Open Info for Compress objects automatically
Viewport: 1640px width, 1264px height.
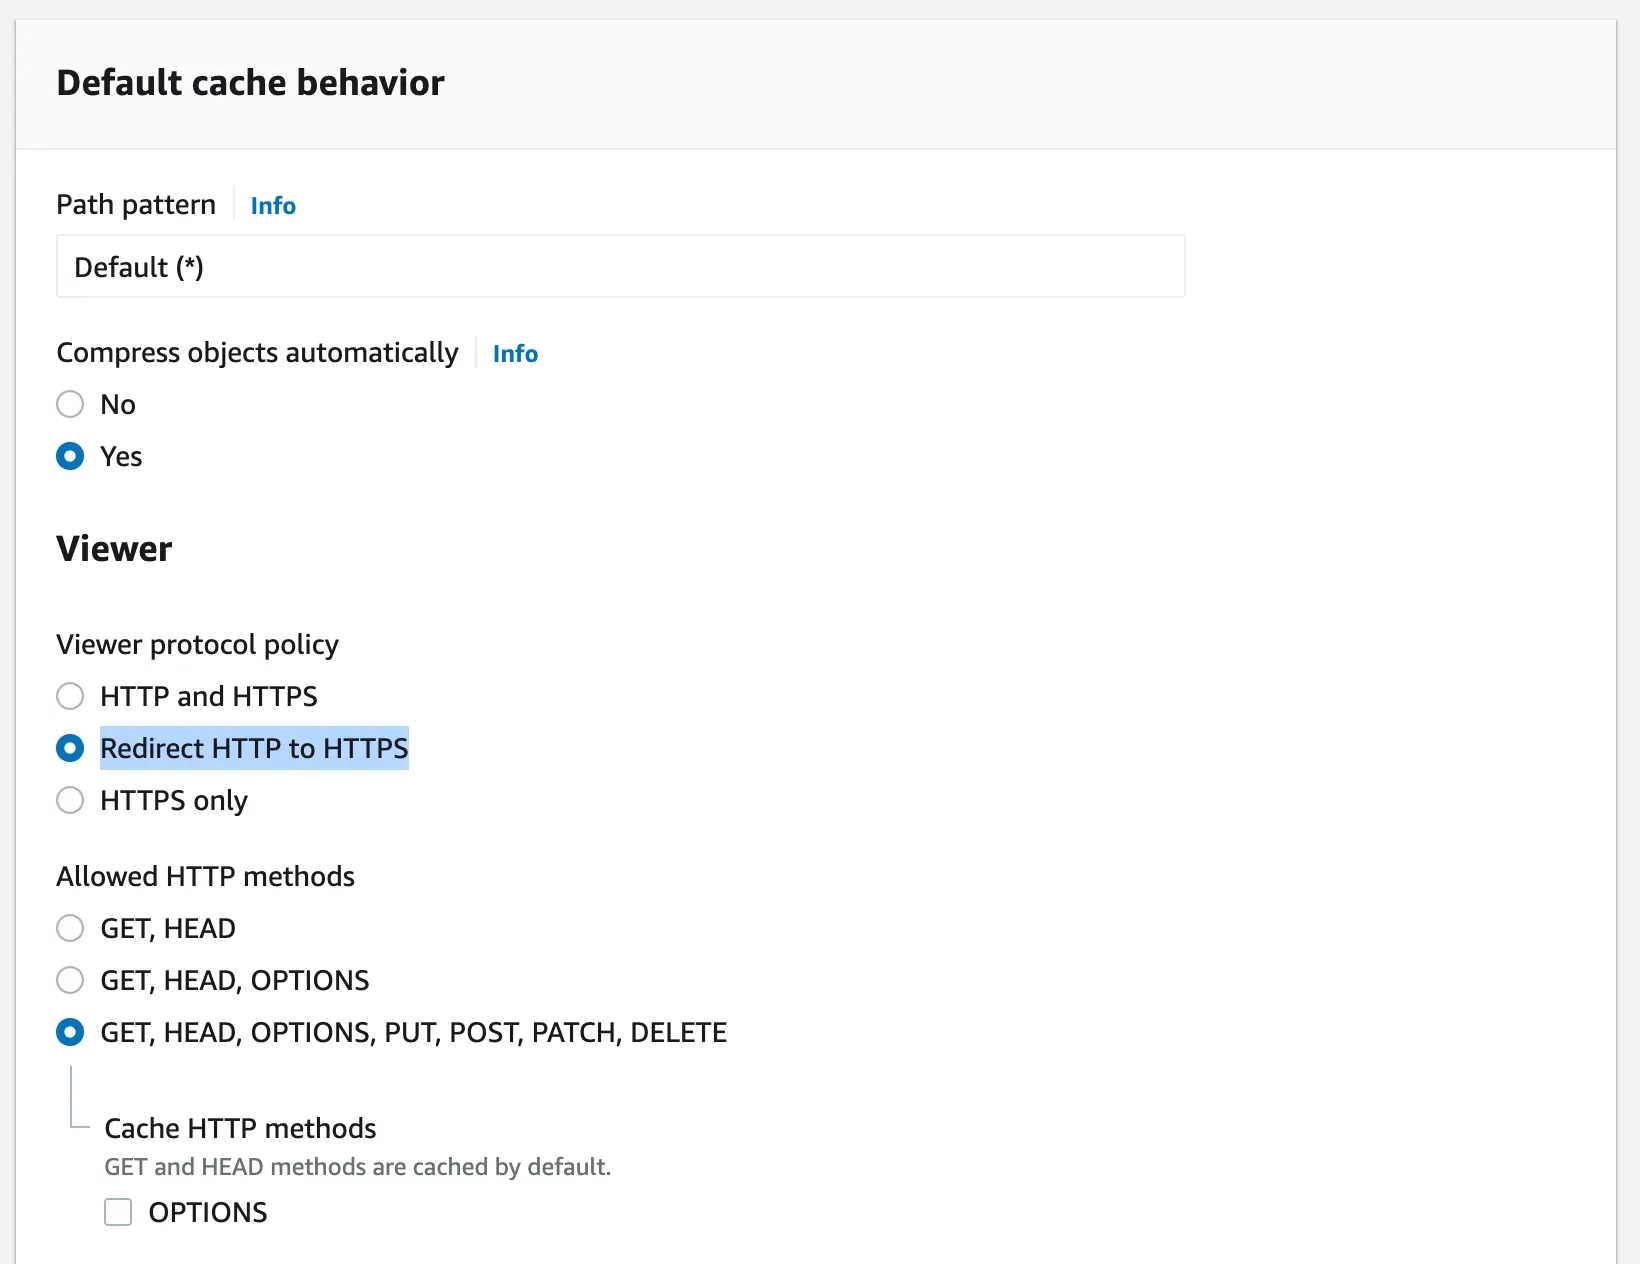[515, 354]
